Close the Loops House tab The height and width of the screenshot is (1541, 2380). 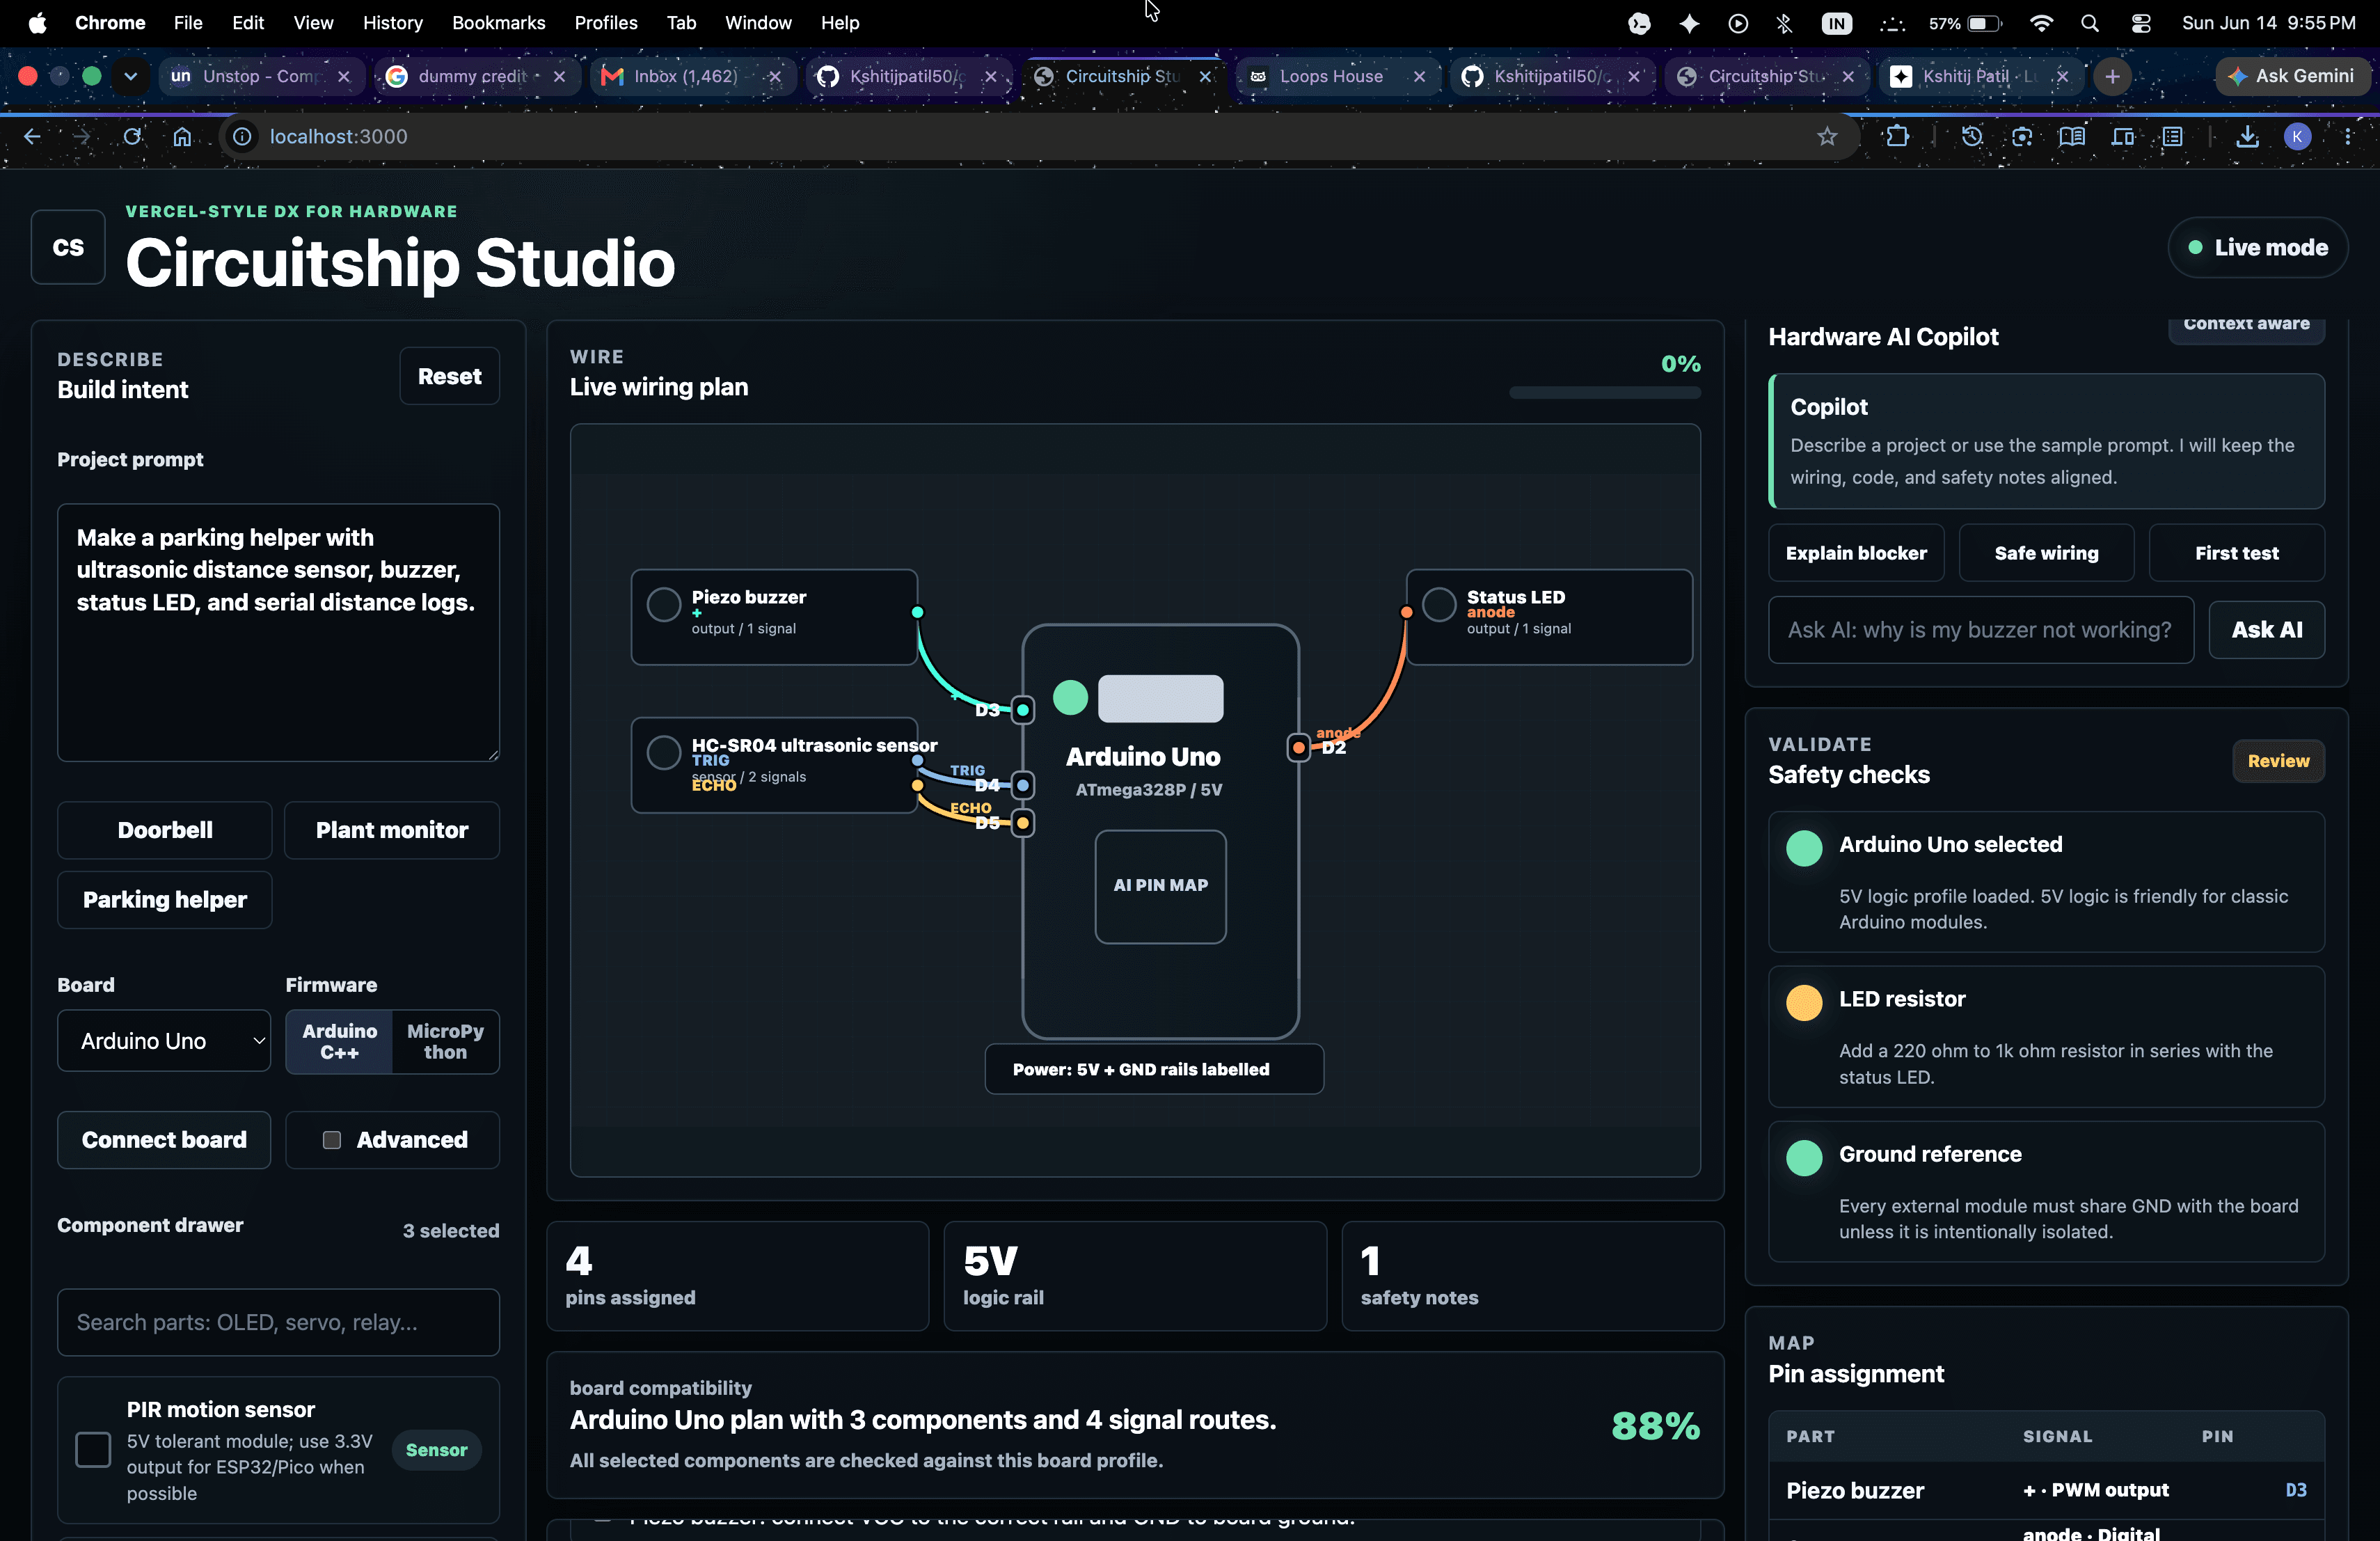click(1419, 76)
